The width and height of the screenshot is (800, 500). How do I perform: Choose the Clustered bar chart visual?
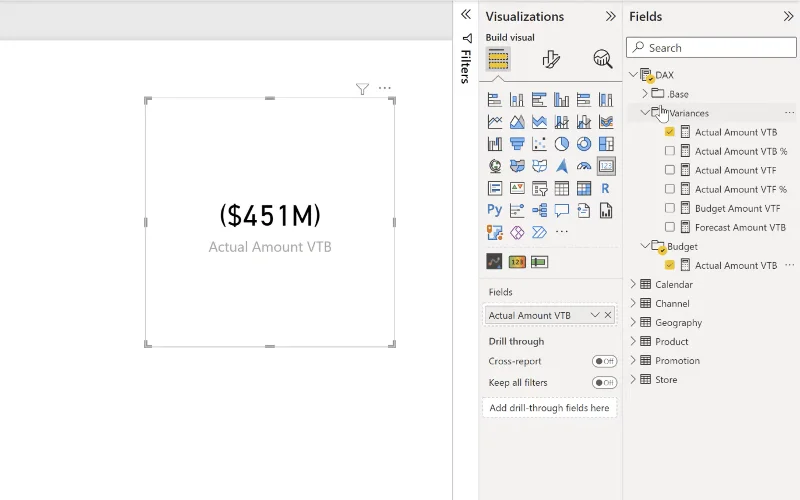(539, 99)
